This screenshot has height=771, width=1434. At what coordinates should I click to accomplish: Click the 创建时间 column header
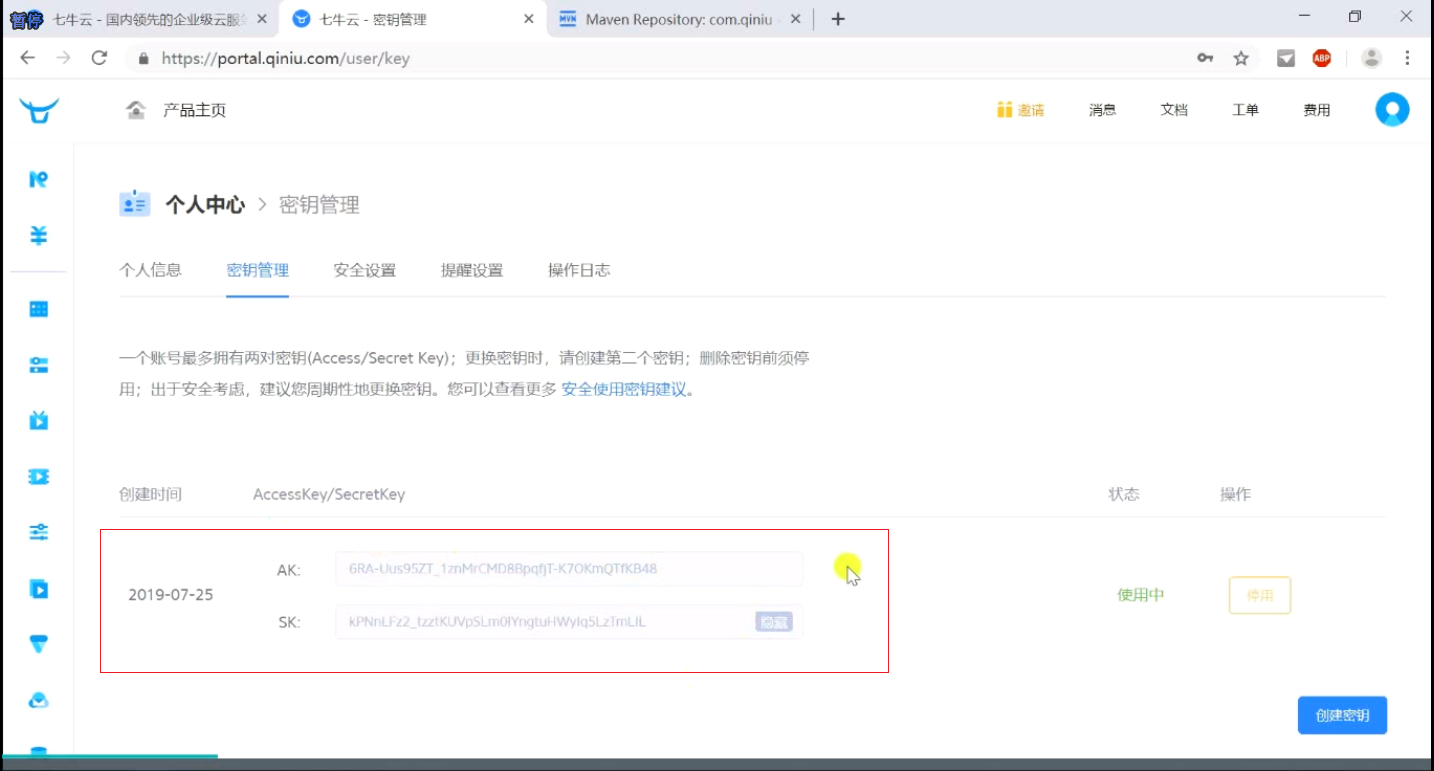[150, 494]
